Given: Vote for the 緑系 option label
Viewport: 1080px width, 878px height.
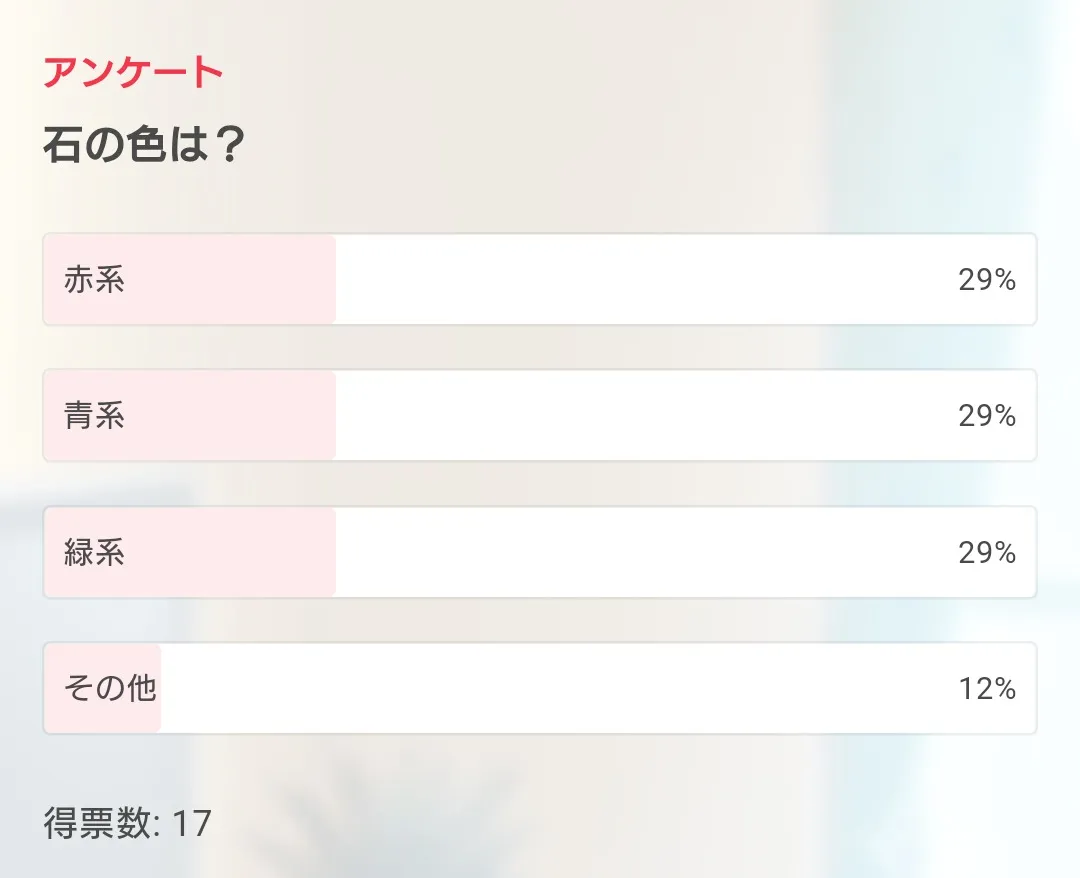Looking at the screenshot, I should (94, 552).
